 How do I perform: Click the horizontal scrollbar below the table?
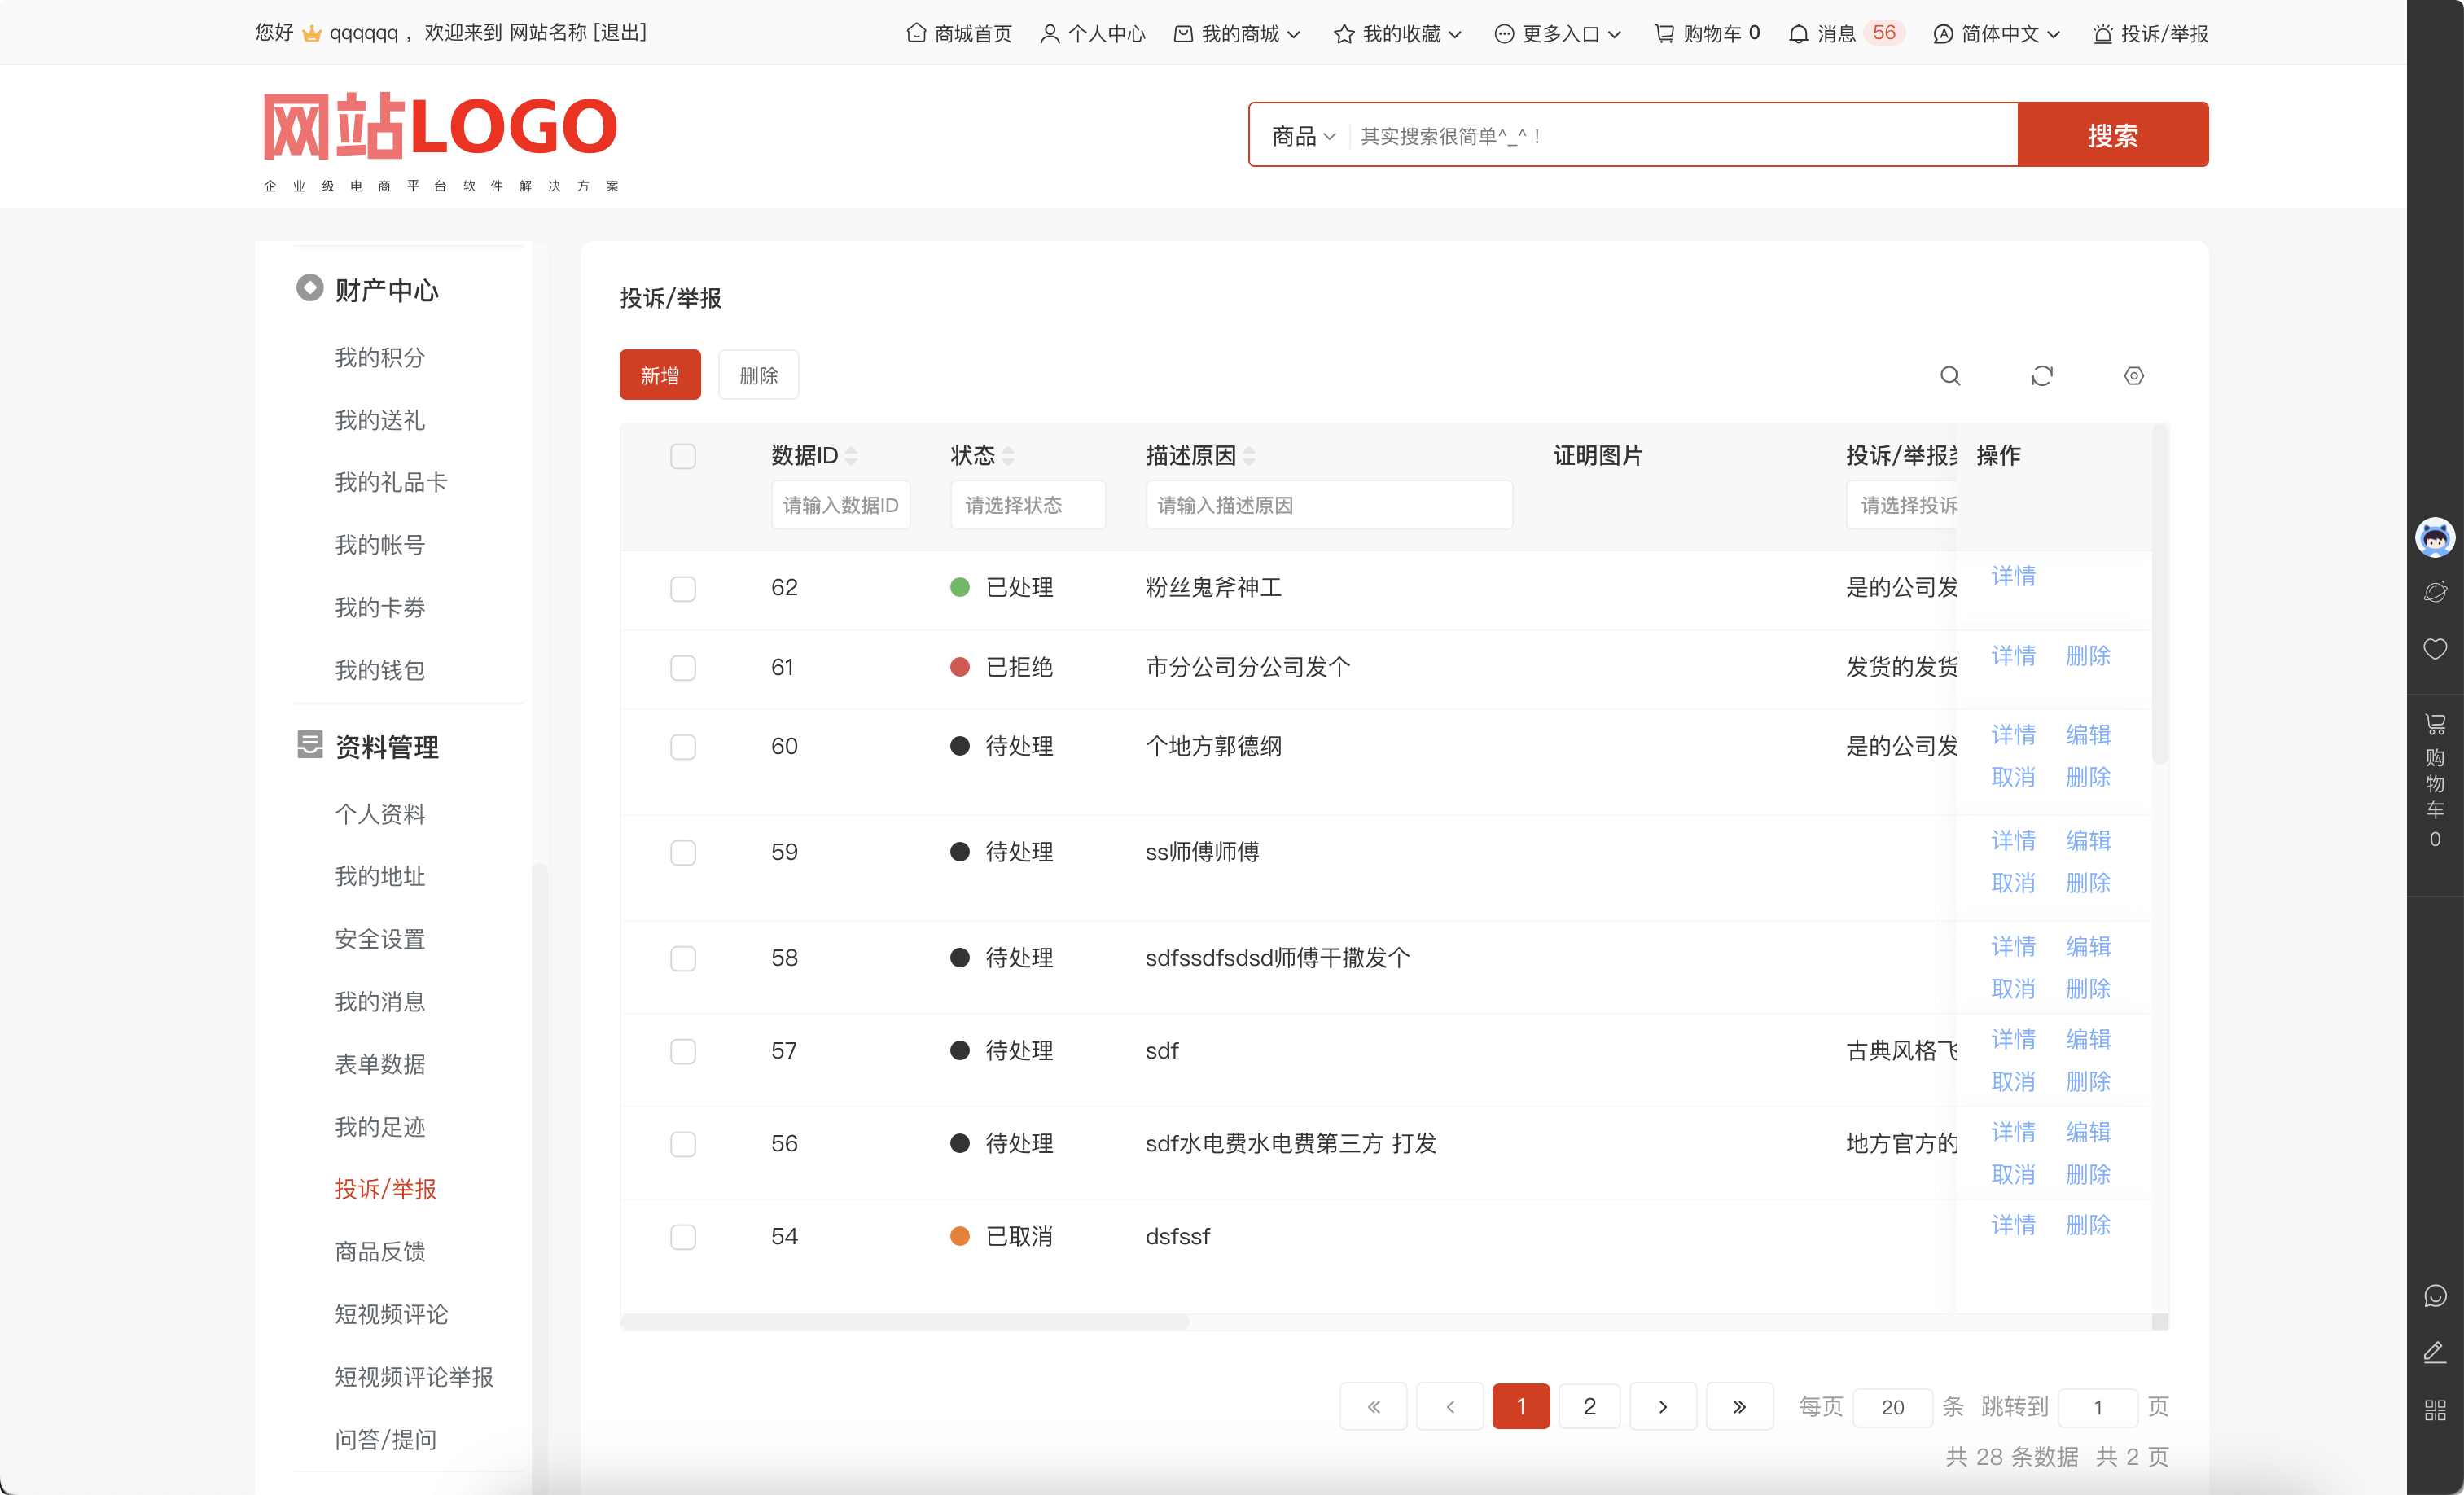(x=905, y=1322)
